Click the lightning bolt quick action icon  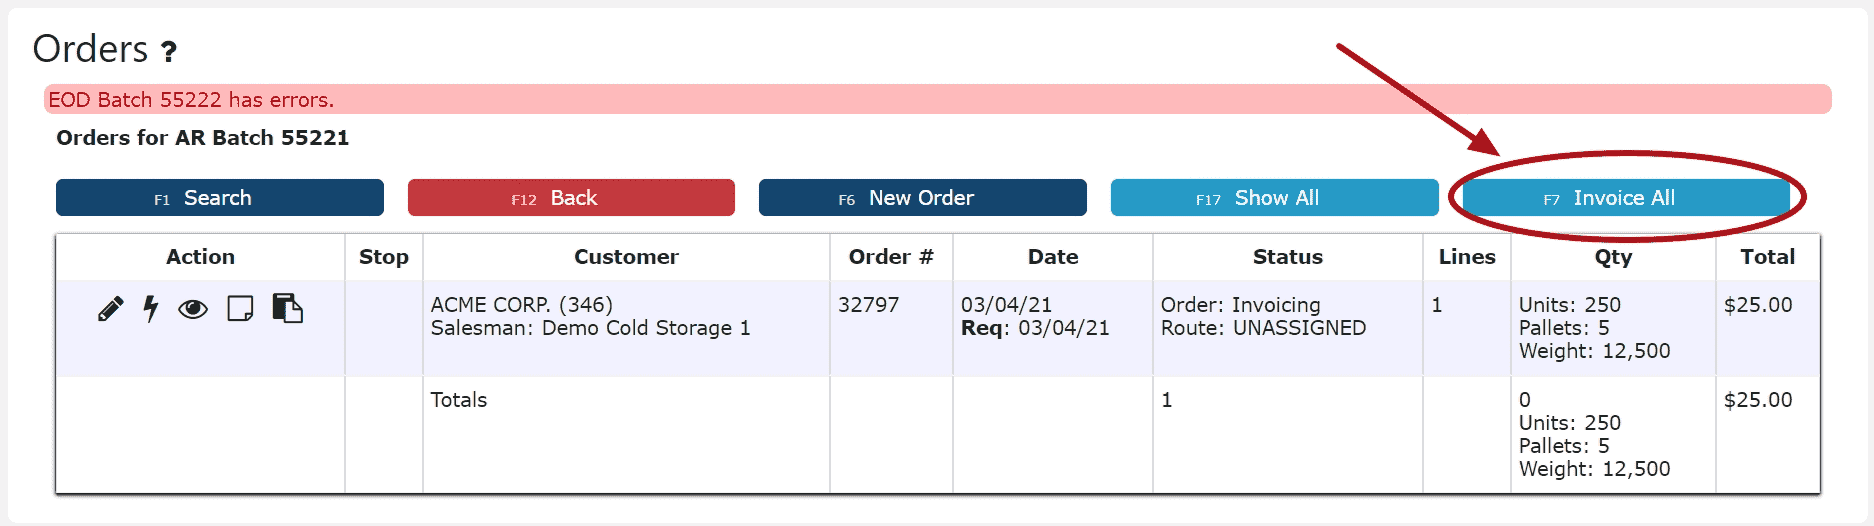pyautogui.click(x=151, y=309)
